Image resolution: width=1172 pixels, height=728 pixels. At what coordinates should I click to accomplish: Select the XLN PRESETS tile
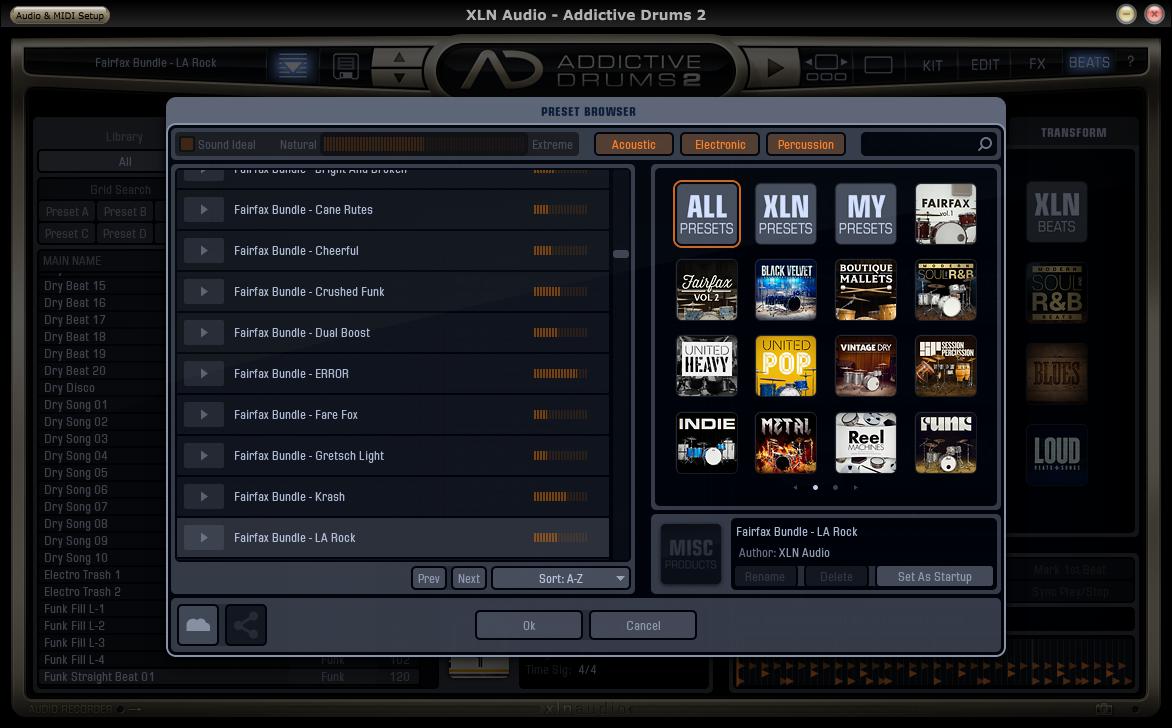point(786,214)
